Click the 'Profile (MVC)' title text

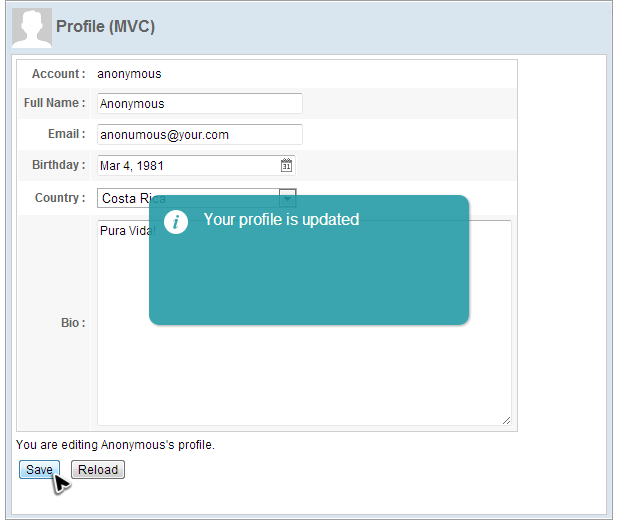pos(105,27)
